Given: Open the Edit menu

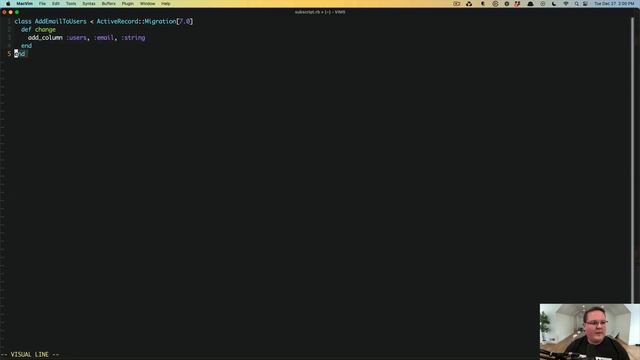Looking at the screenshot, I should (x=56, y=4).
